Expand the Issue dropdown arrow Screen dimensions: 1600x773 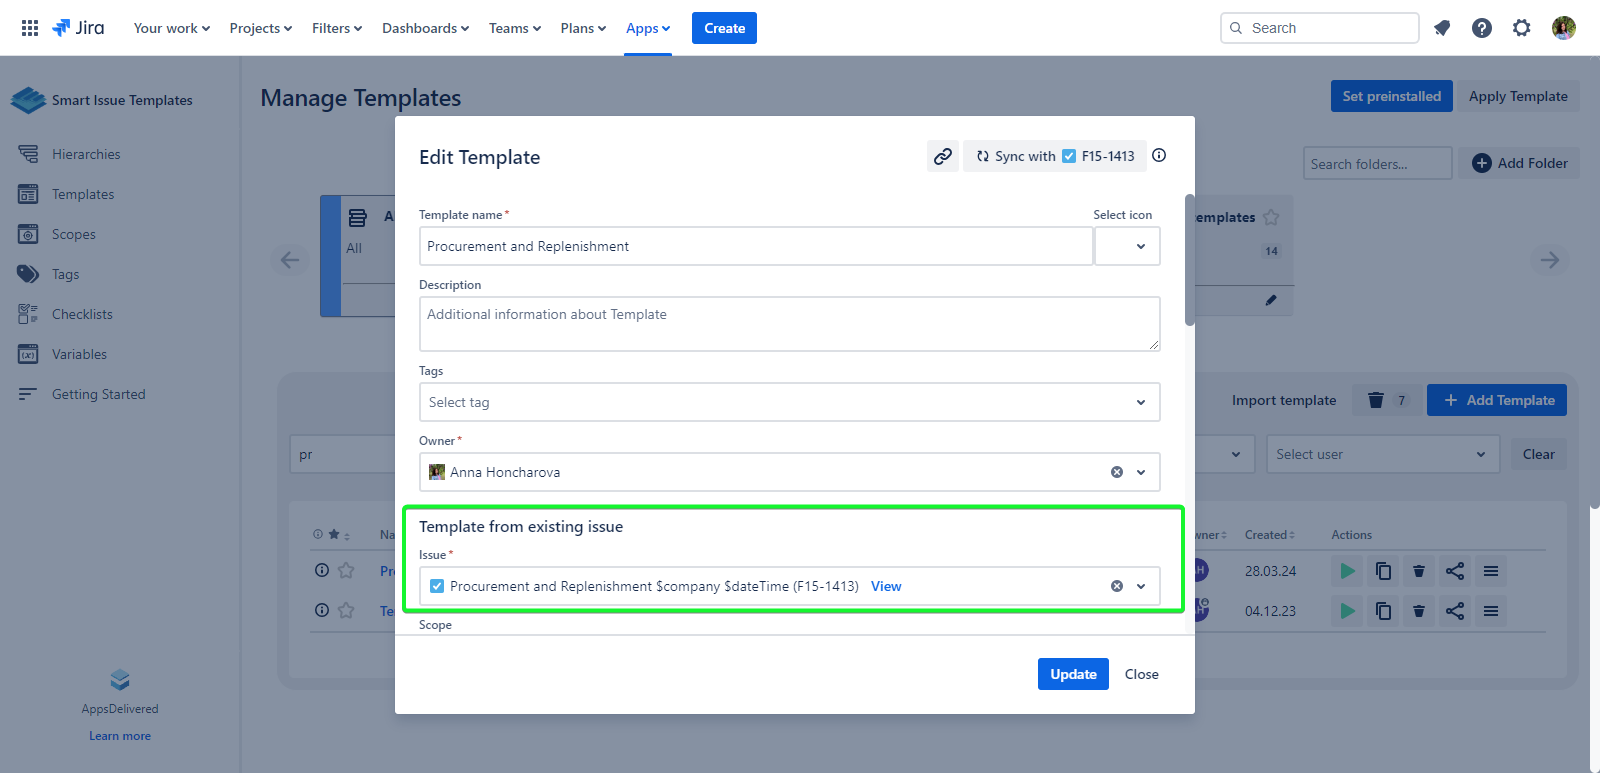coord(1141,586)
